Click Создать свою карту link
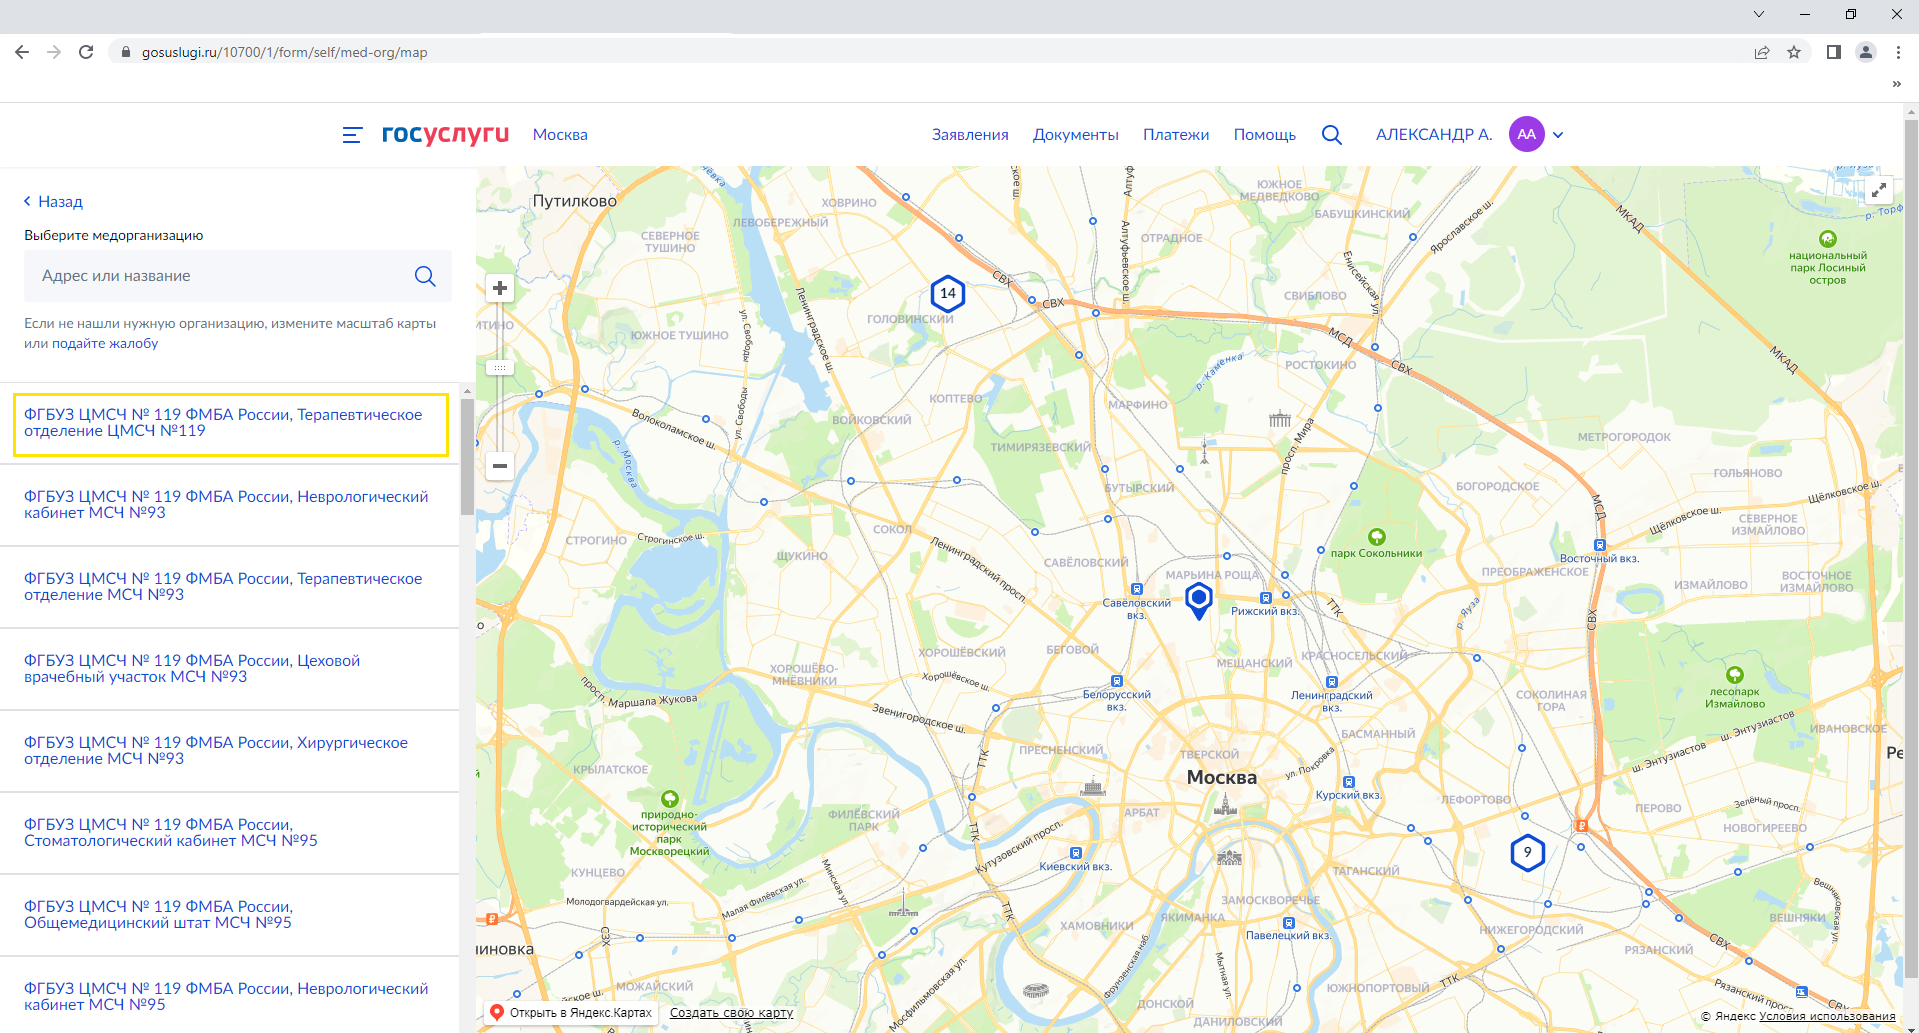 [731, 1013]
